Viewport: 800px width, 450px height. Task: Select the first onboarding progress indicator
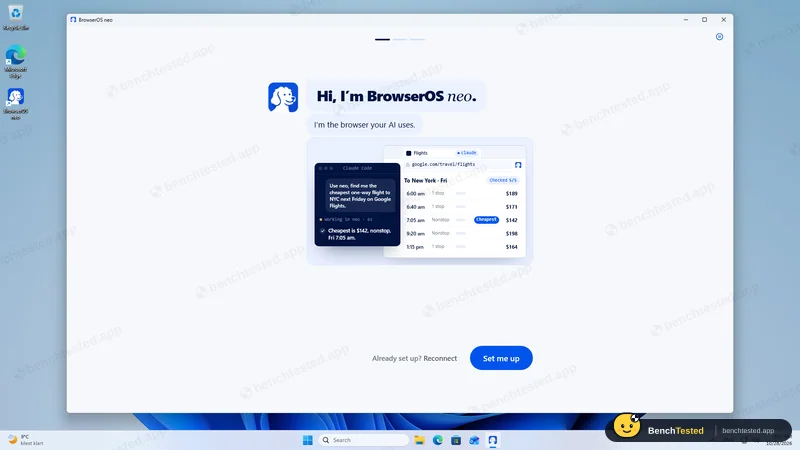382,39
